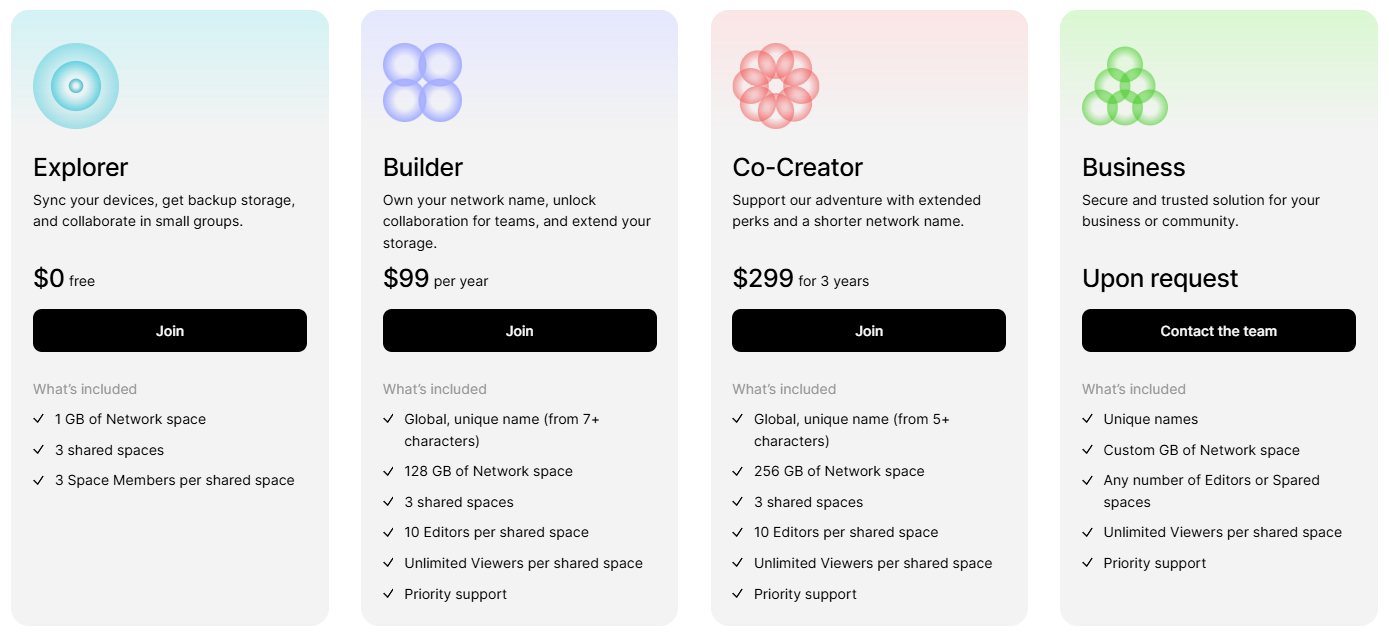Select the Explorer plan heading

click(81, 167)
